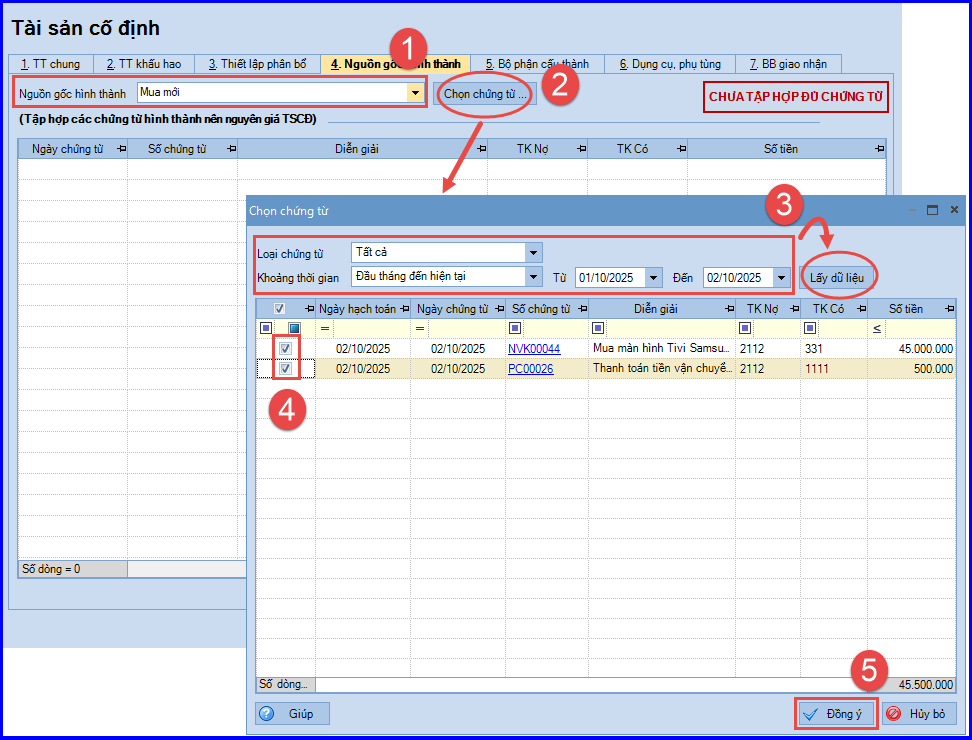Image resolution: width=972 pixels, height=740 pixels.
Task: Click the Đồng ý button
Action: pyautogui.click(x=836, y=714)
